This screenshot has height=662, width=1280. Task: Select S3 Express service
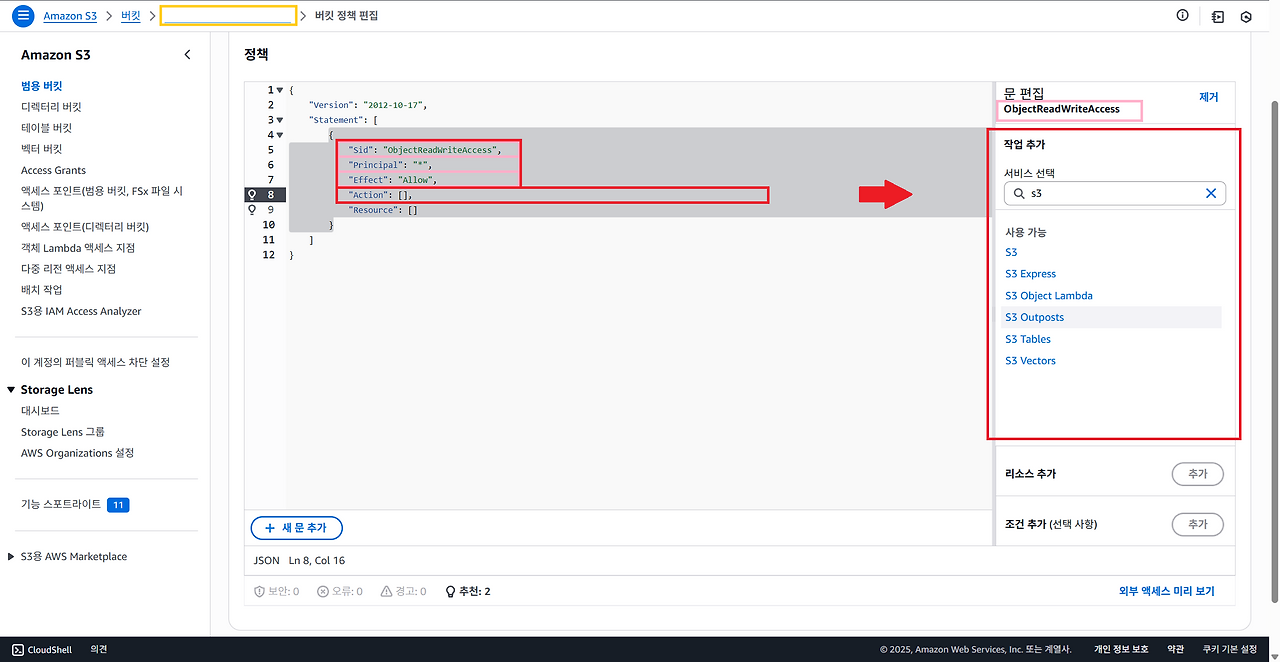click(x=1030, y=274)
